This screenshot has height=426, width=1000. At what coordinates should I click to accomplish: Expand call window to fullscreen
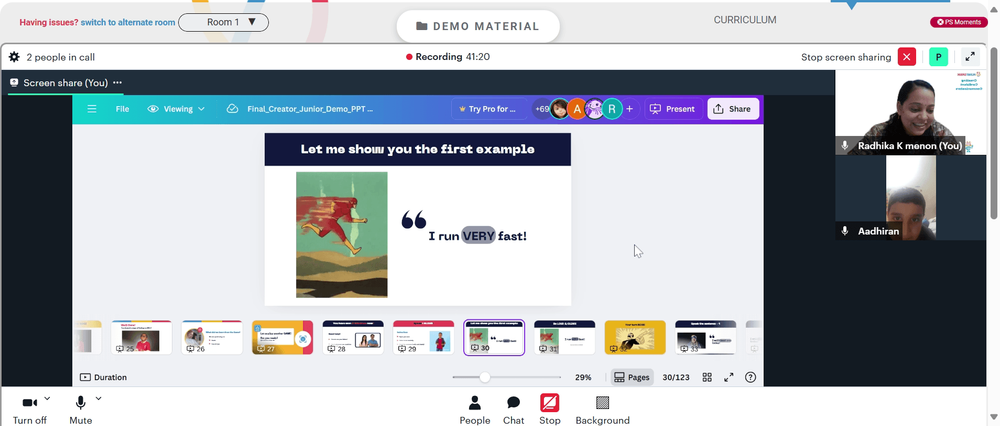[x=970, y=57]
